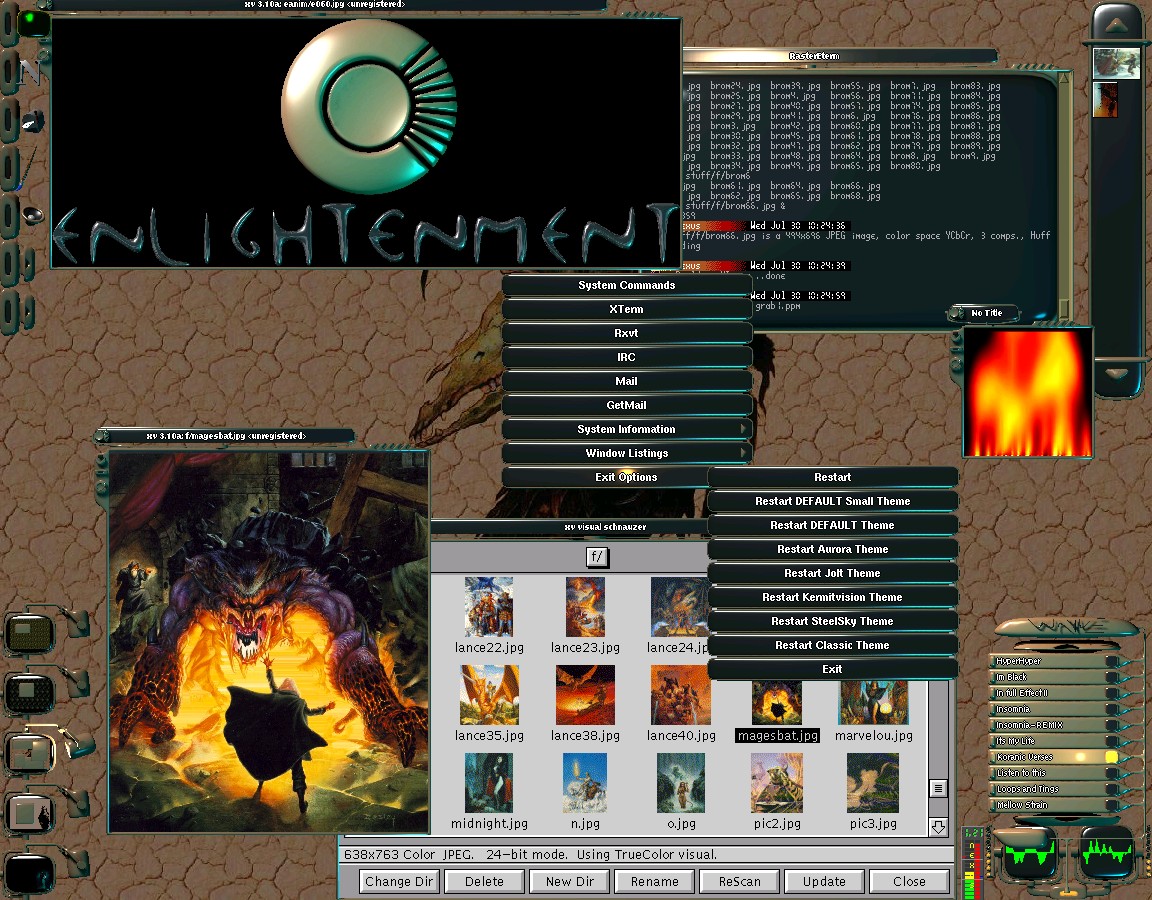Enable the toggle next to the Insomnia track
1152x900 pixels.
[x=1112, y=709]
